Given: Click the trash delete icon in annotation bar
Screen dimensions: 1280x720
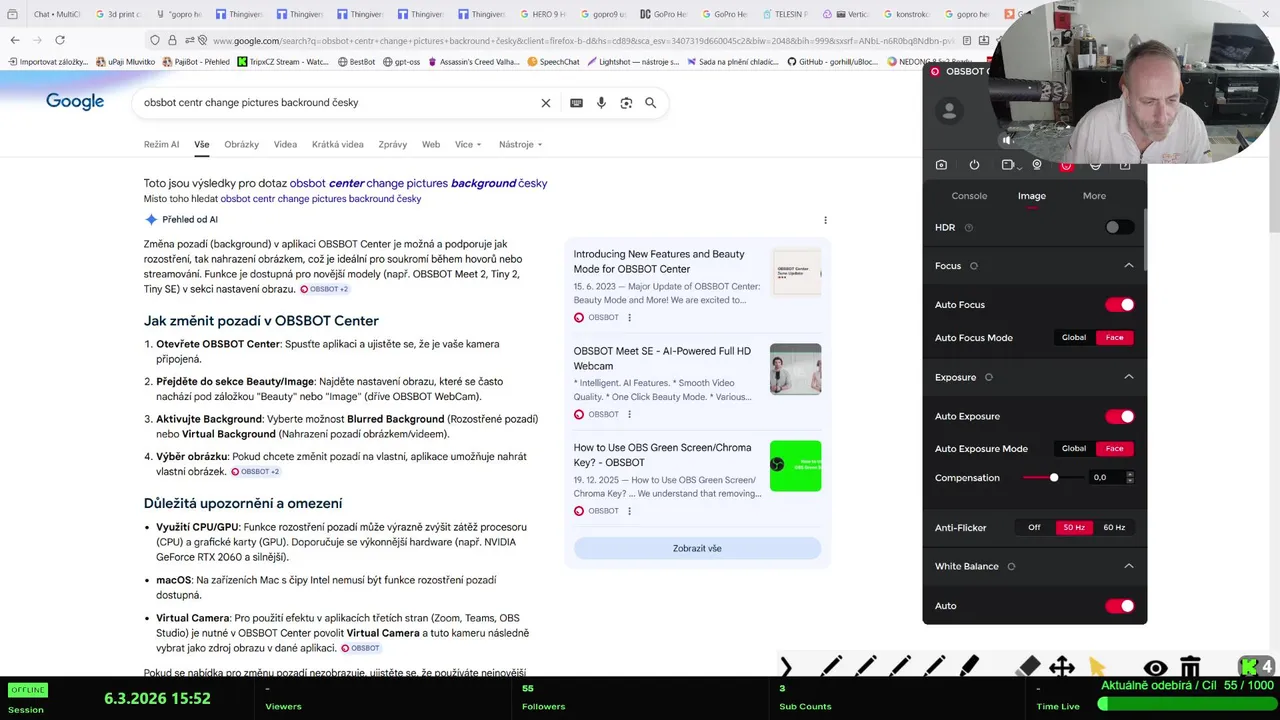Looking at the screenshot, I should 1190,667.
